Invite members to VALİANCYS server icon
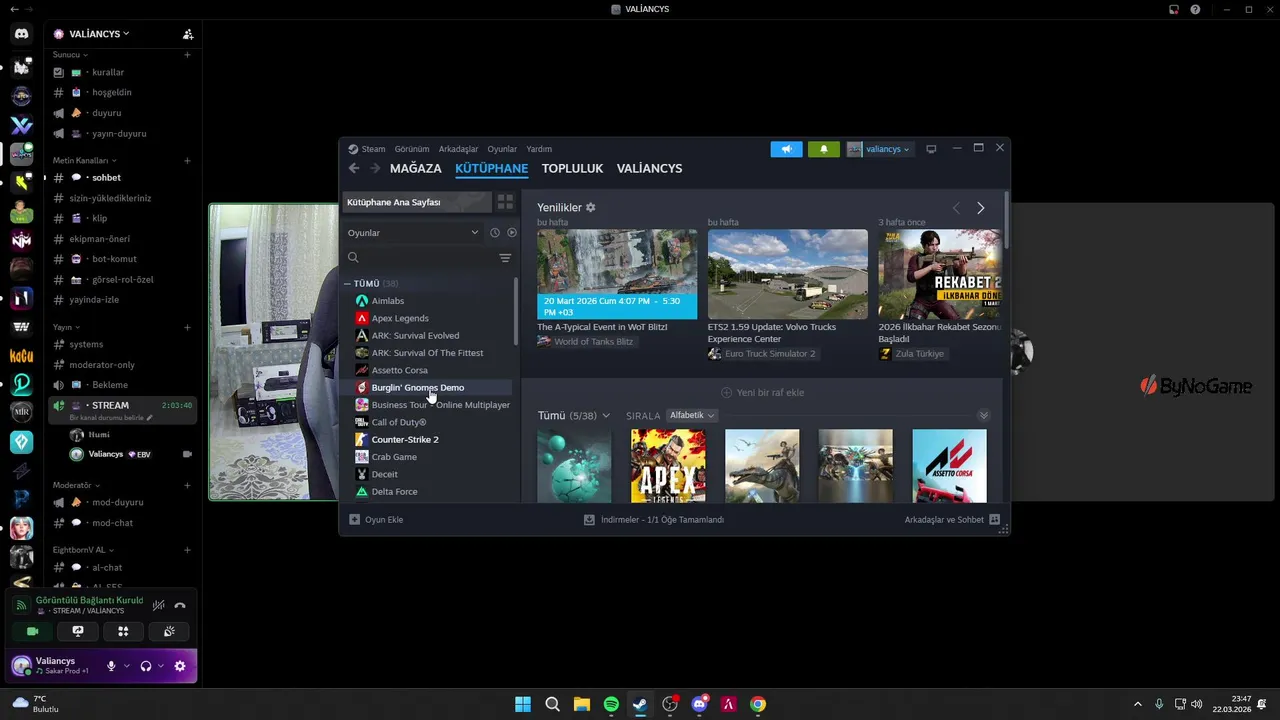Viewport: 1280px width, 720px height. pyautogui.click(x=188, y=34)
